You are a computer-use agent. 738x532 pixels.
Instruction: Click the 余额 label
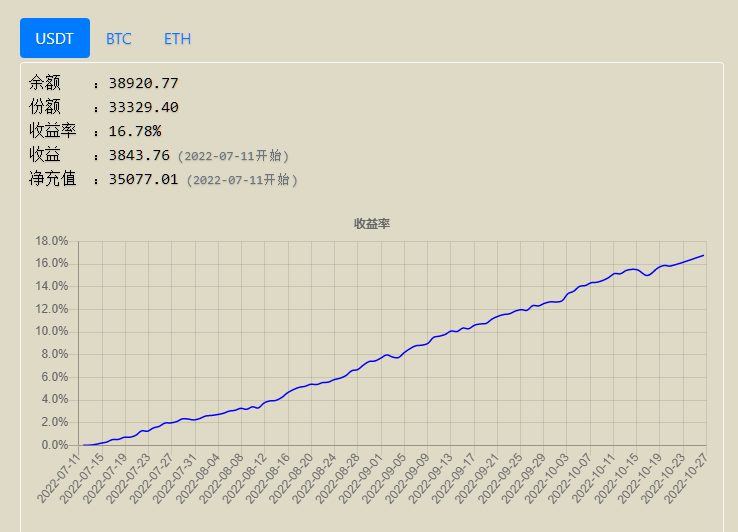tap(45, 83)
